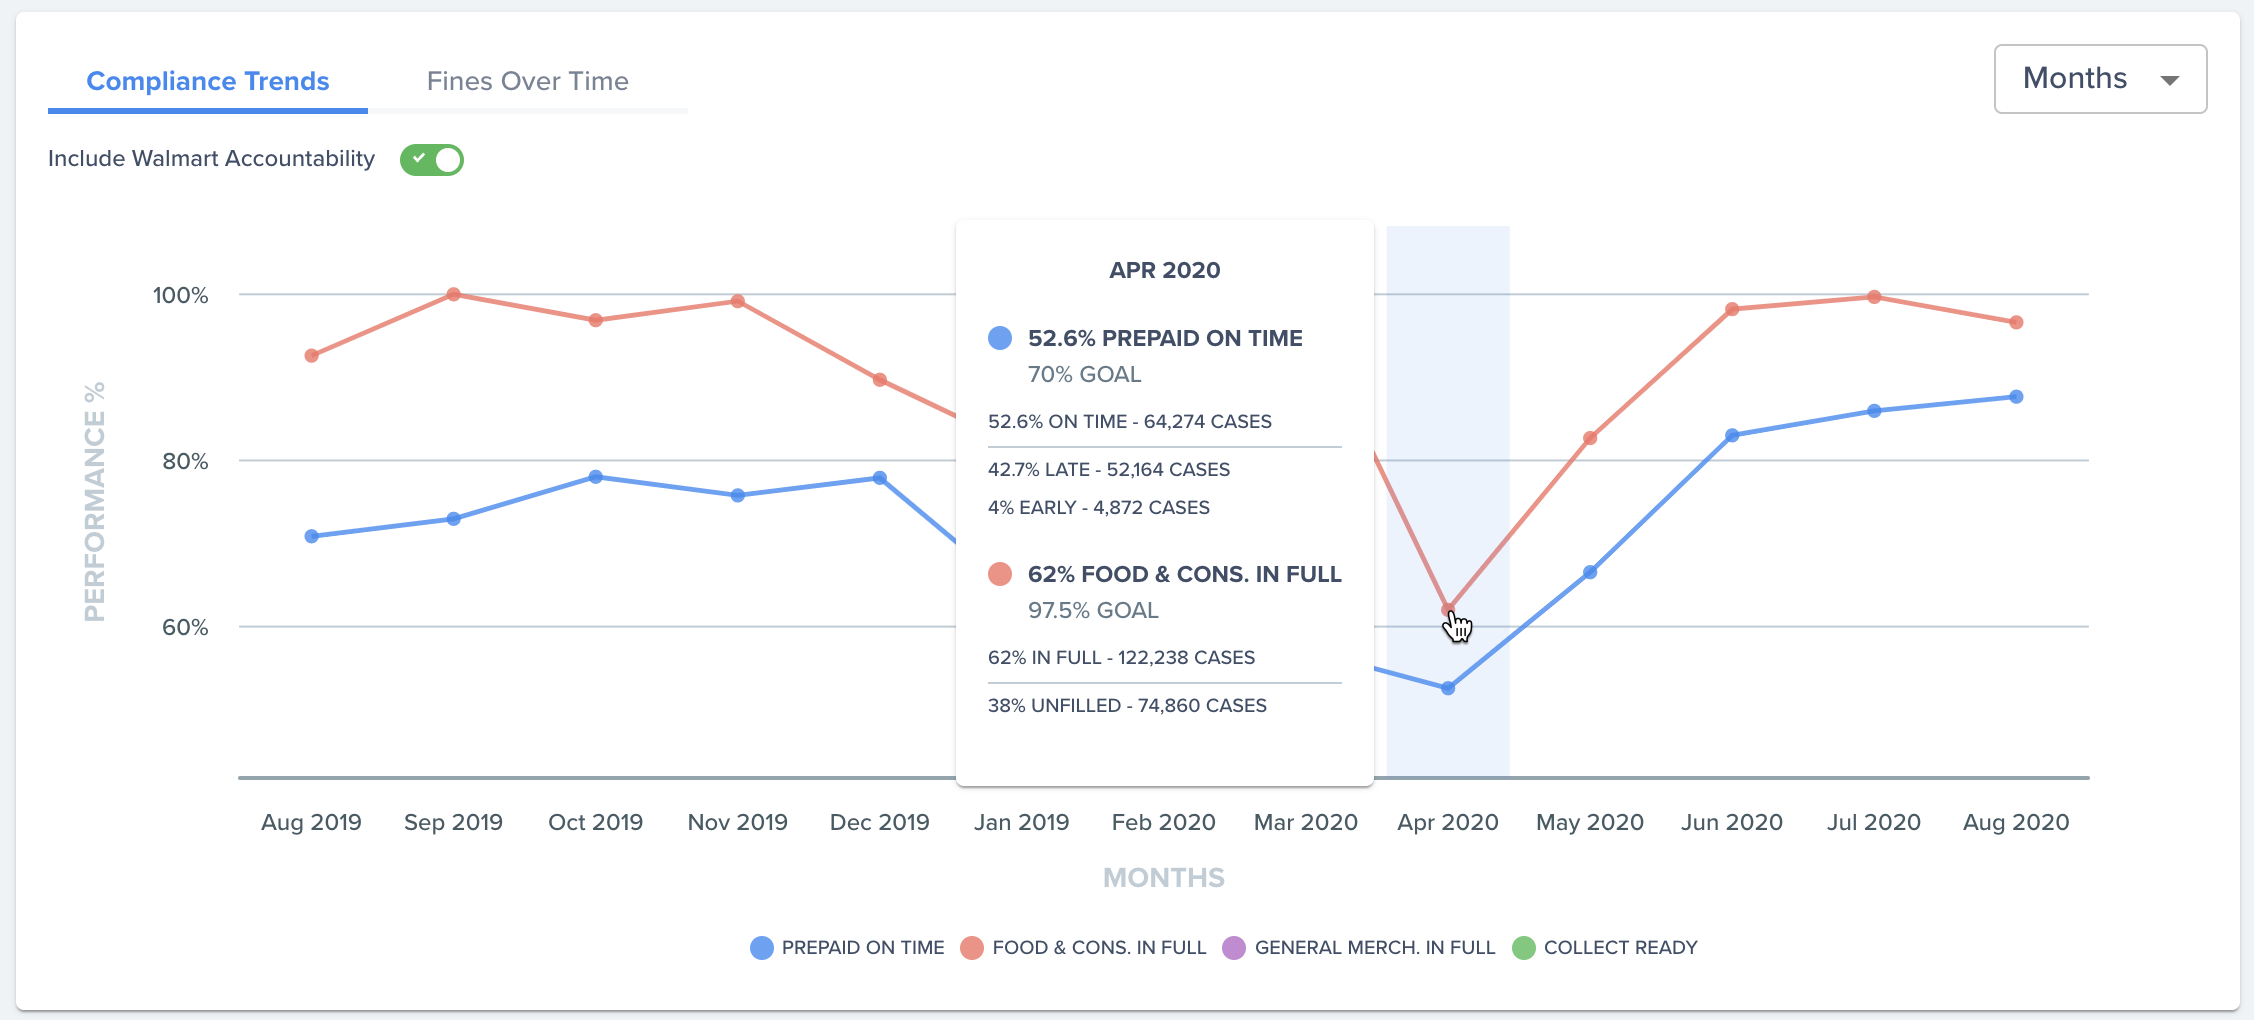Screen dimensions: 2254x1020
Task: Switch to the Compliance Trends tab
Action: coord(208,81)
